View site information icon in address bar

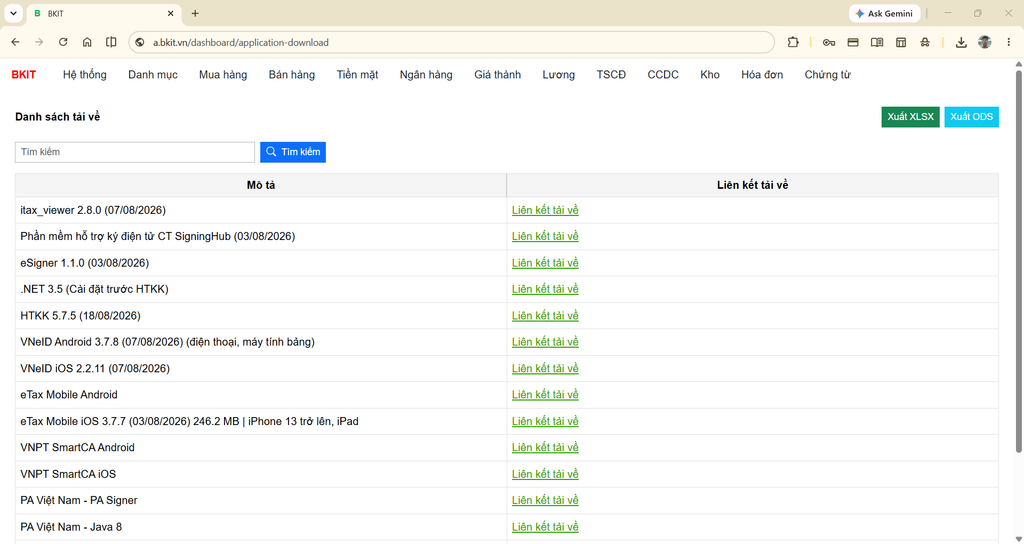click(x=139, y=42)
